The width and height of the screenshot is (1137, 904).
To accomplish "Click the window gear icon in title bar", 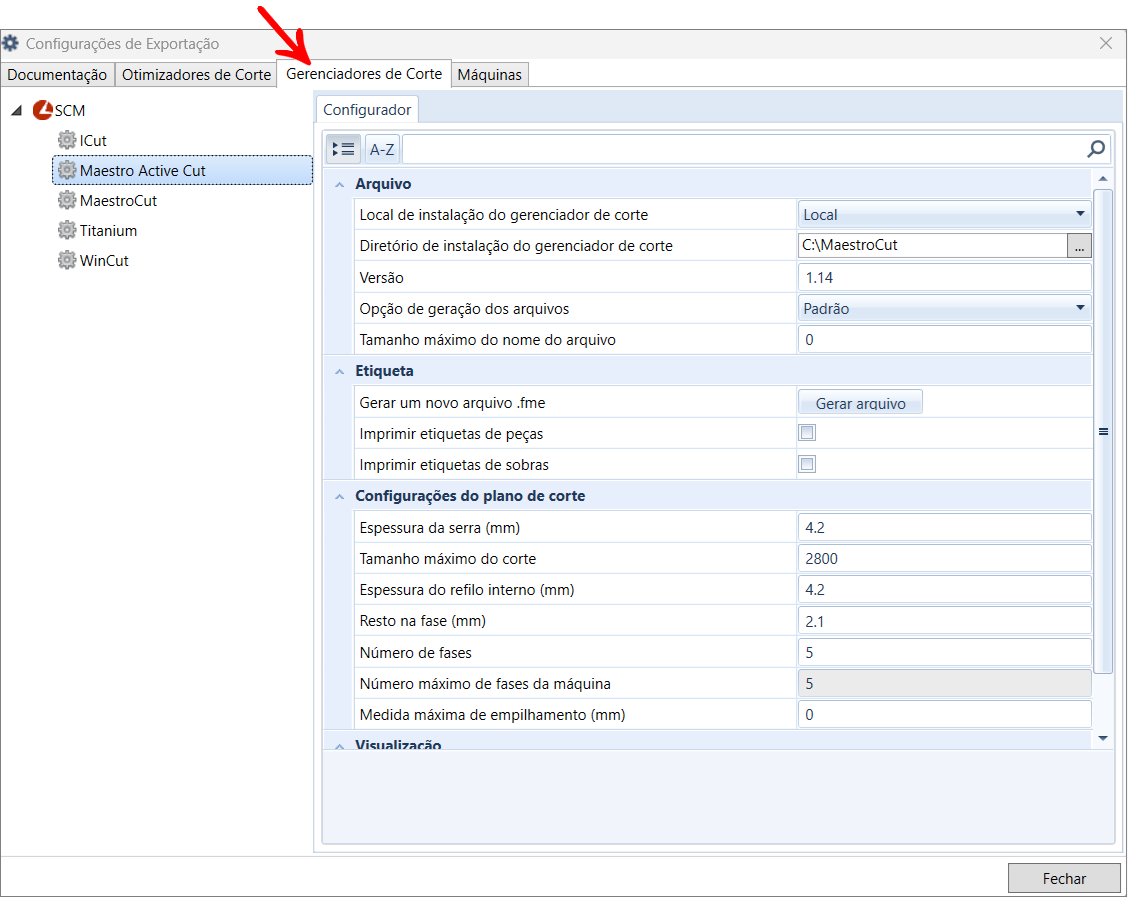I will click(x=10, y=43).
